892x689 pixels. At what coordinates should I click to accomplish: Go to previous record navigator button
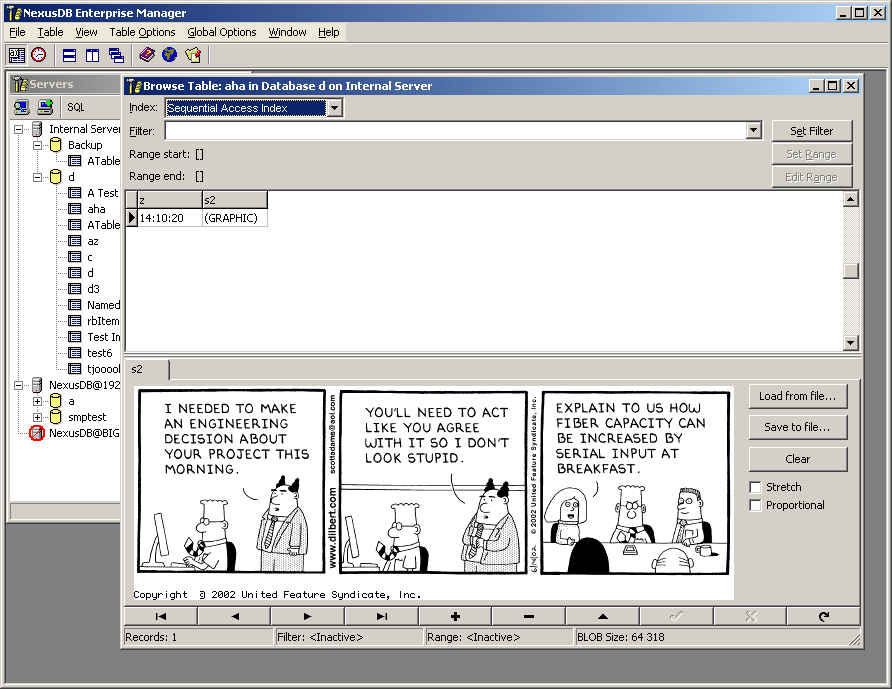click(x=234, y=616)
